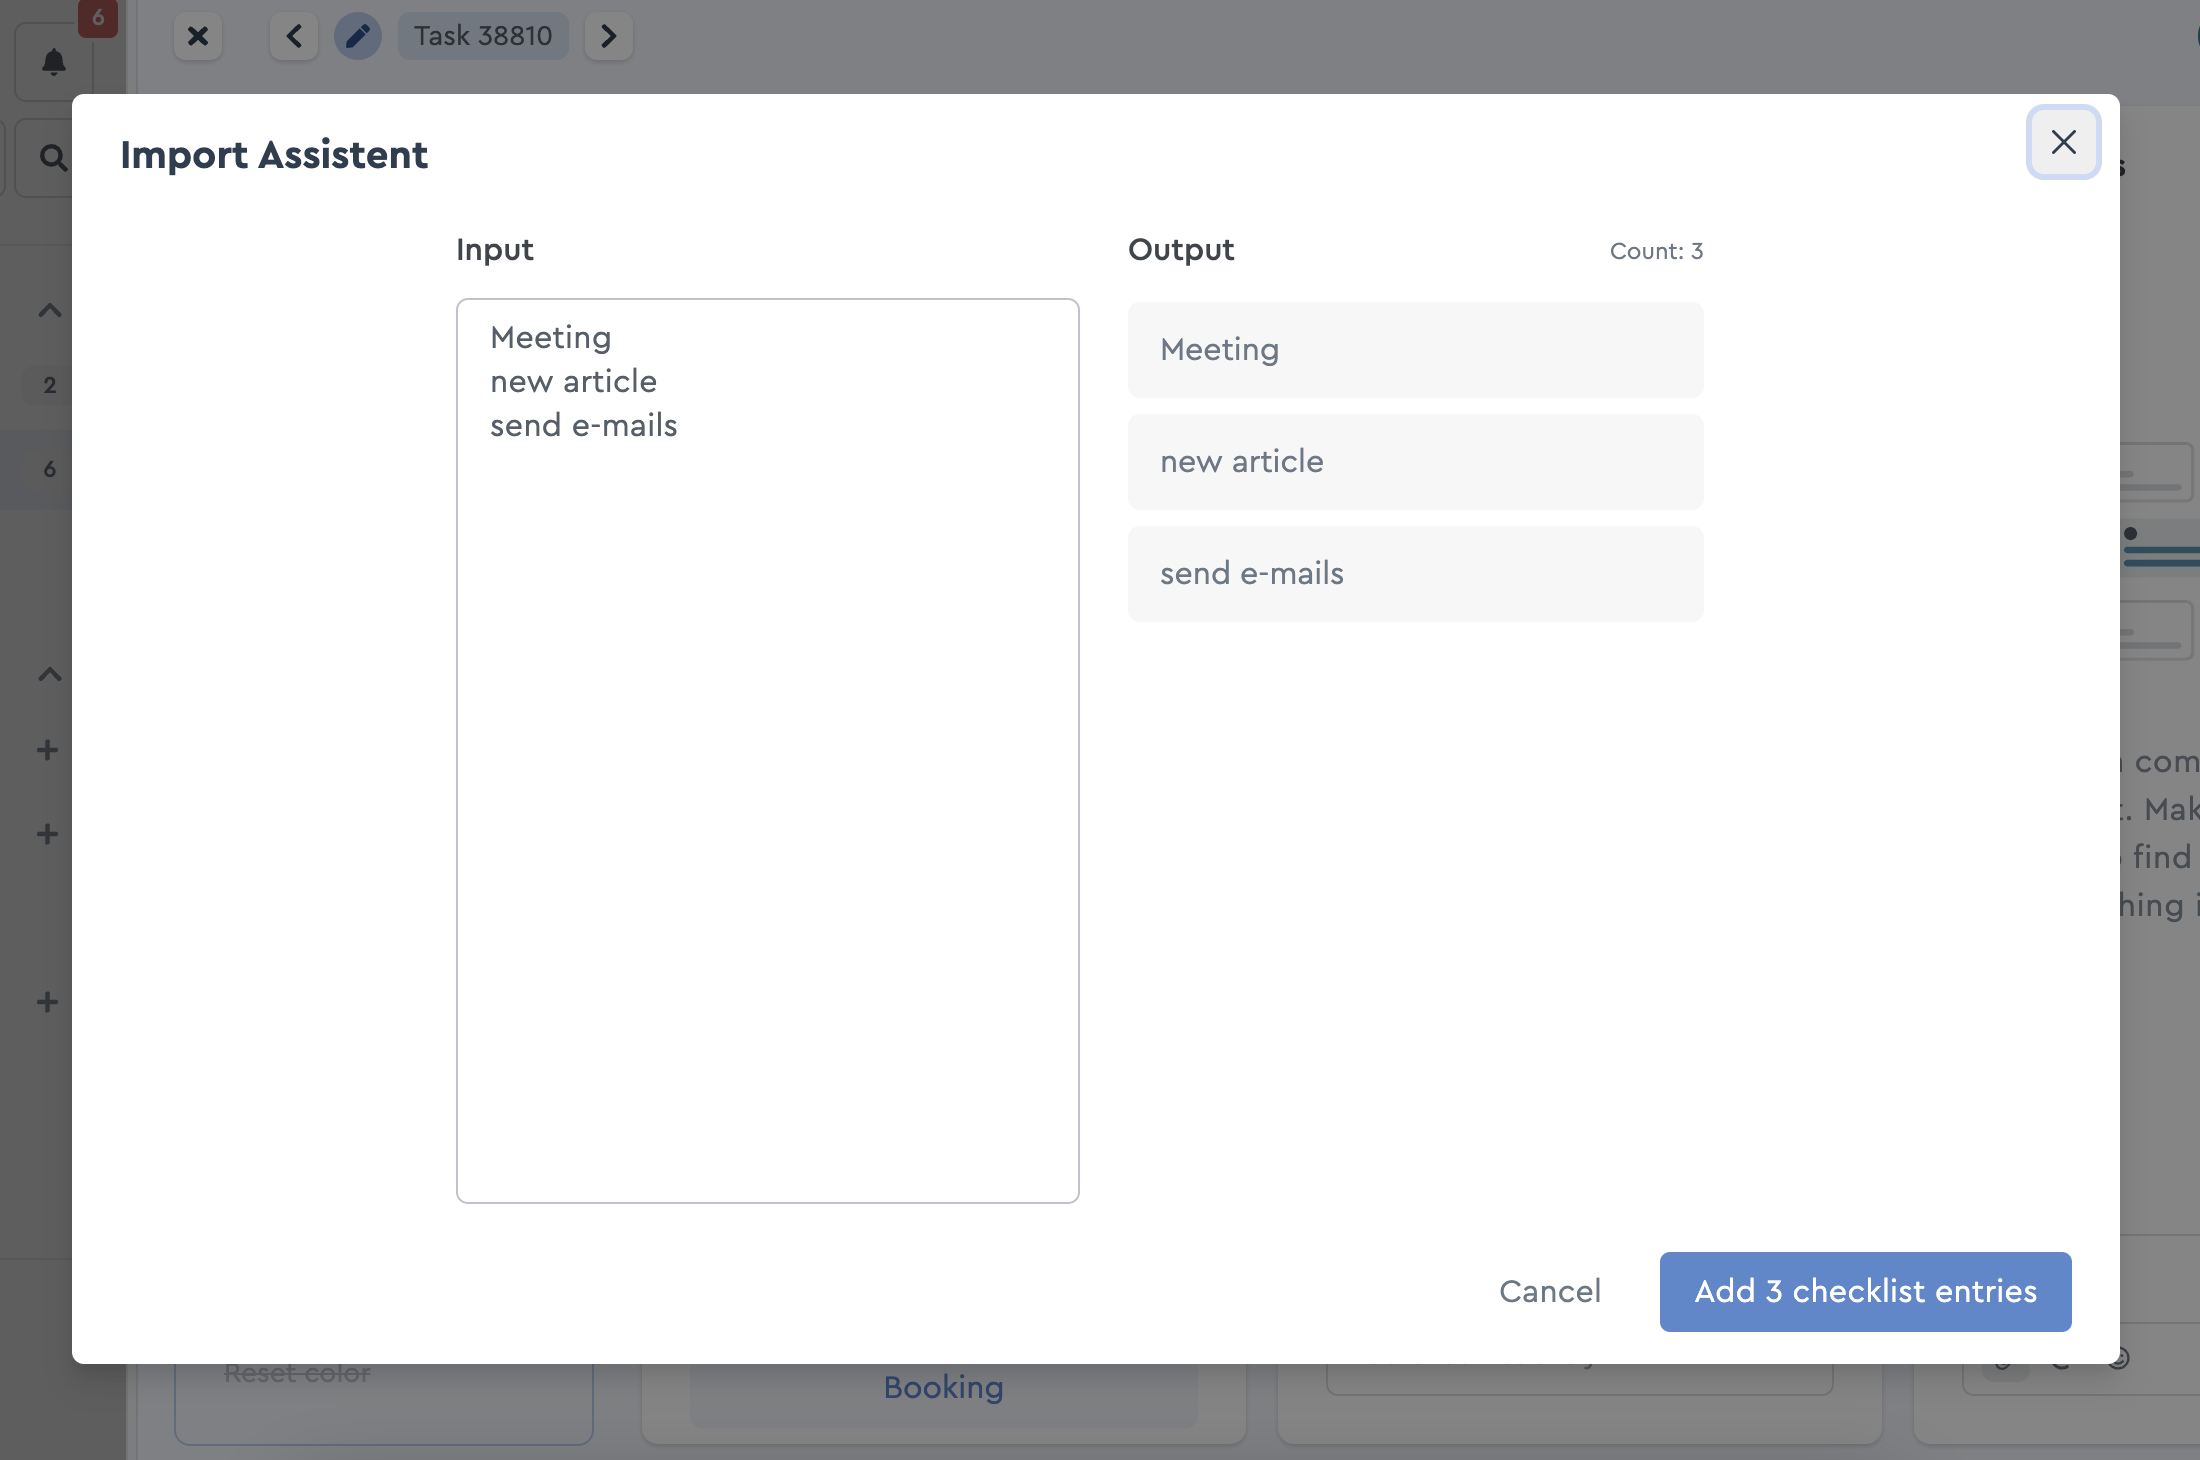Go to the previous task with the left chevron
Viewport: 2200px width, 1460px height.
(x=293, y=36)
